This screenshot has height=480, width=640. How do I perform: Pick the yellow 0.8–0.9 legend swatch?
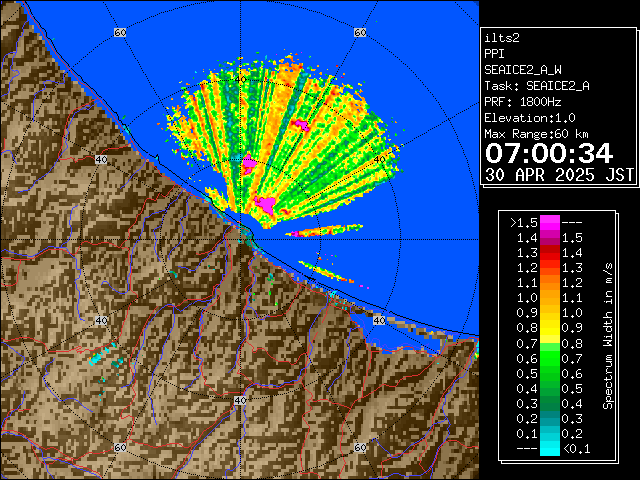pyautogui.click(x=550, y=328)
